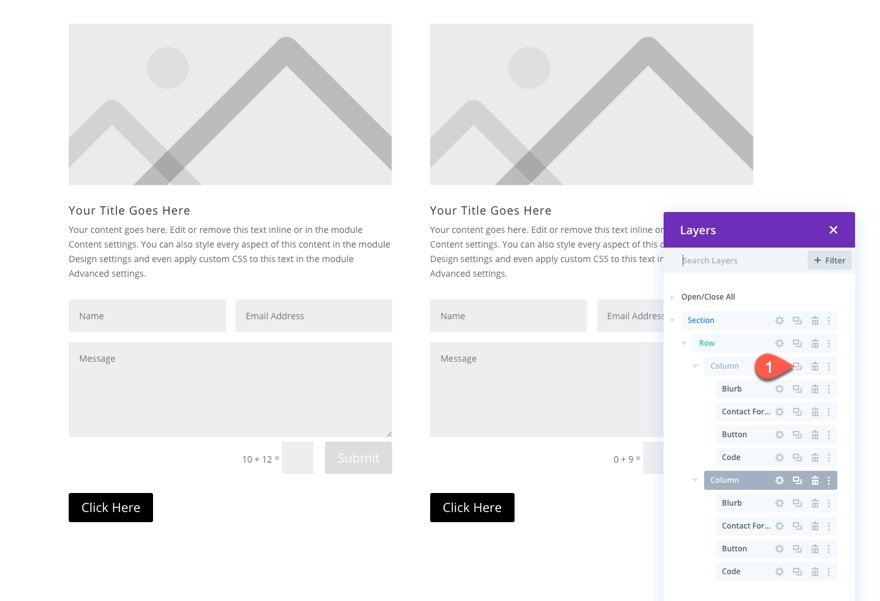The width and height of the screenshot is (880, 601).
Task: Delete second column's Code layer
Action: [x=815, y=572]
